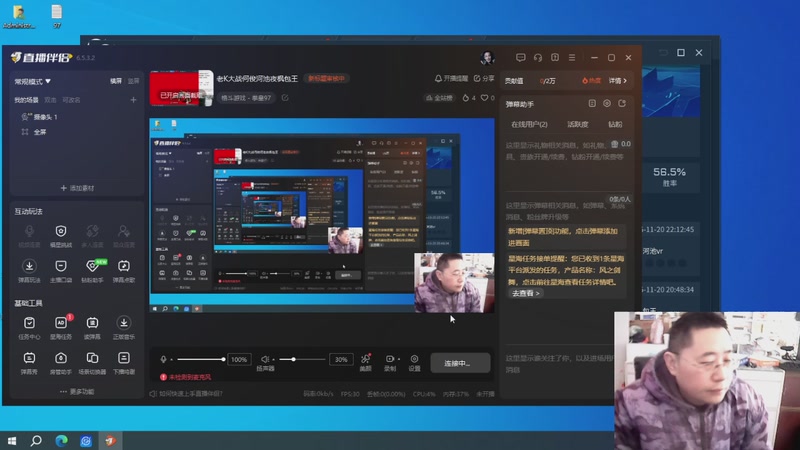This screenshot has width=800, height=450.
Task: Adjust speaker volume slider
Action: tap(302, 360)
